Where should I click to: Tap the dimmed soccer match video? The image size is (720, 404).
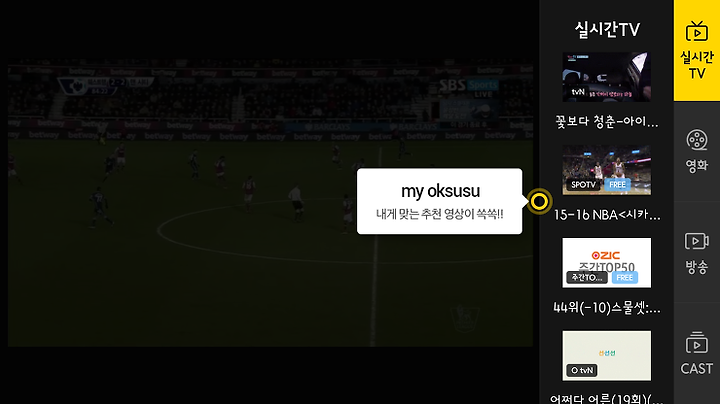click(270, 202)
